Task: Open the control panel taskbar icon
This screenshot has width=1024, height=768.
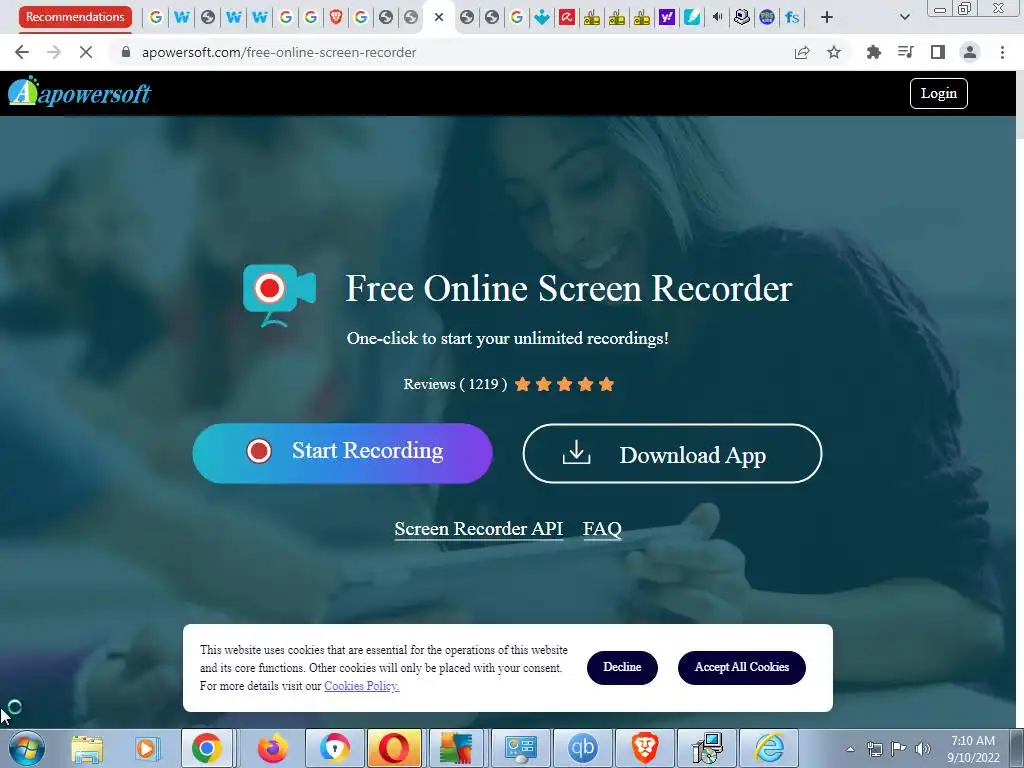Action: point(520,748)
